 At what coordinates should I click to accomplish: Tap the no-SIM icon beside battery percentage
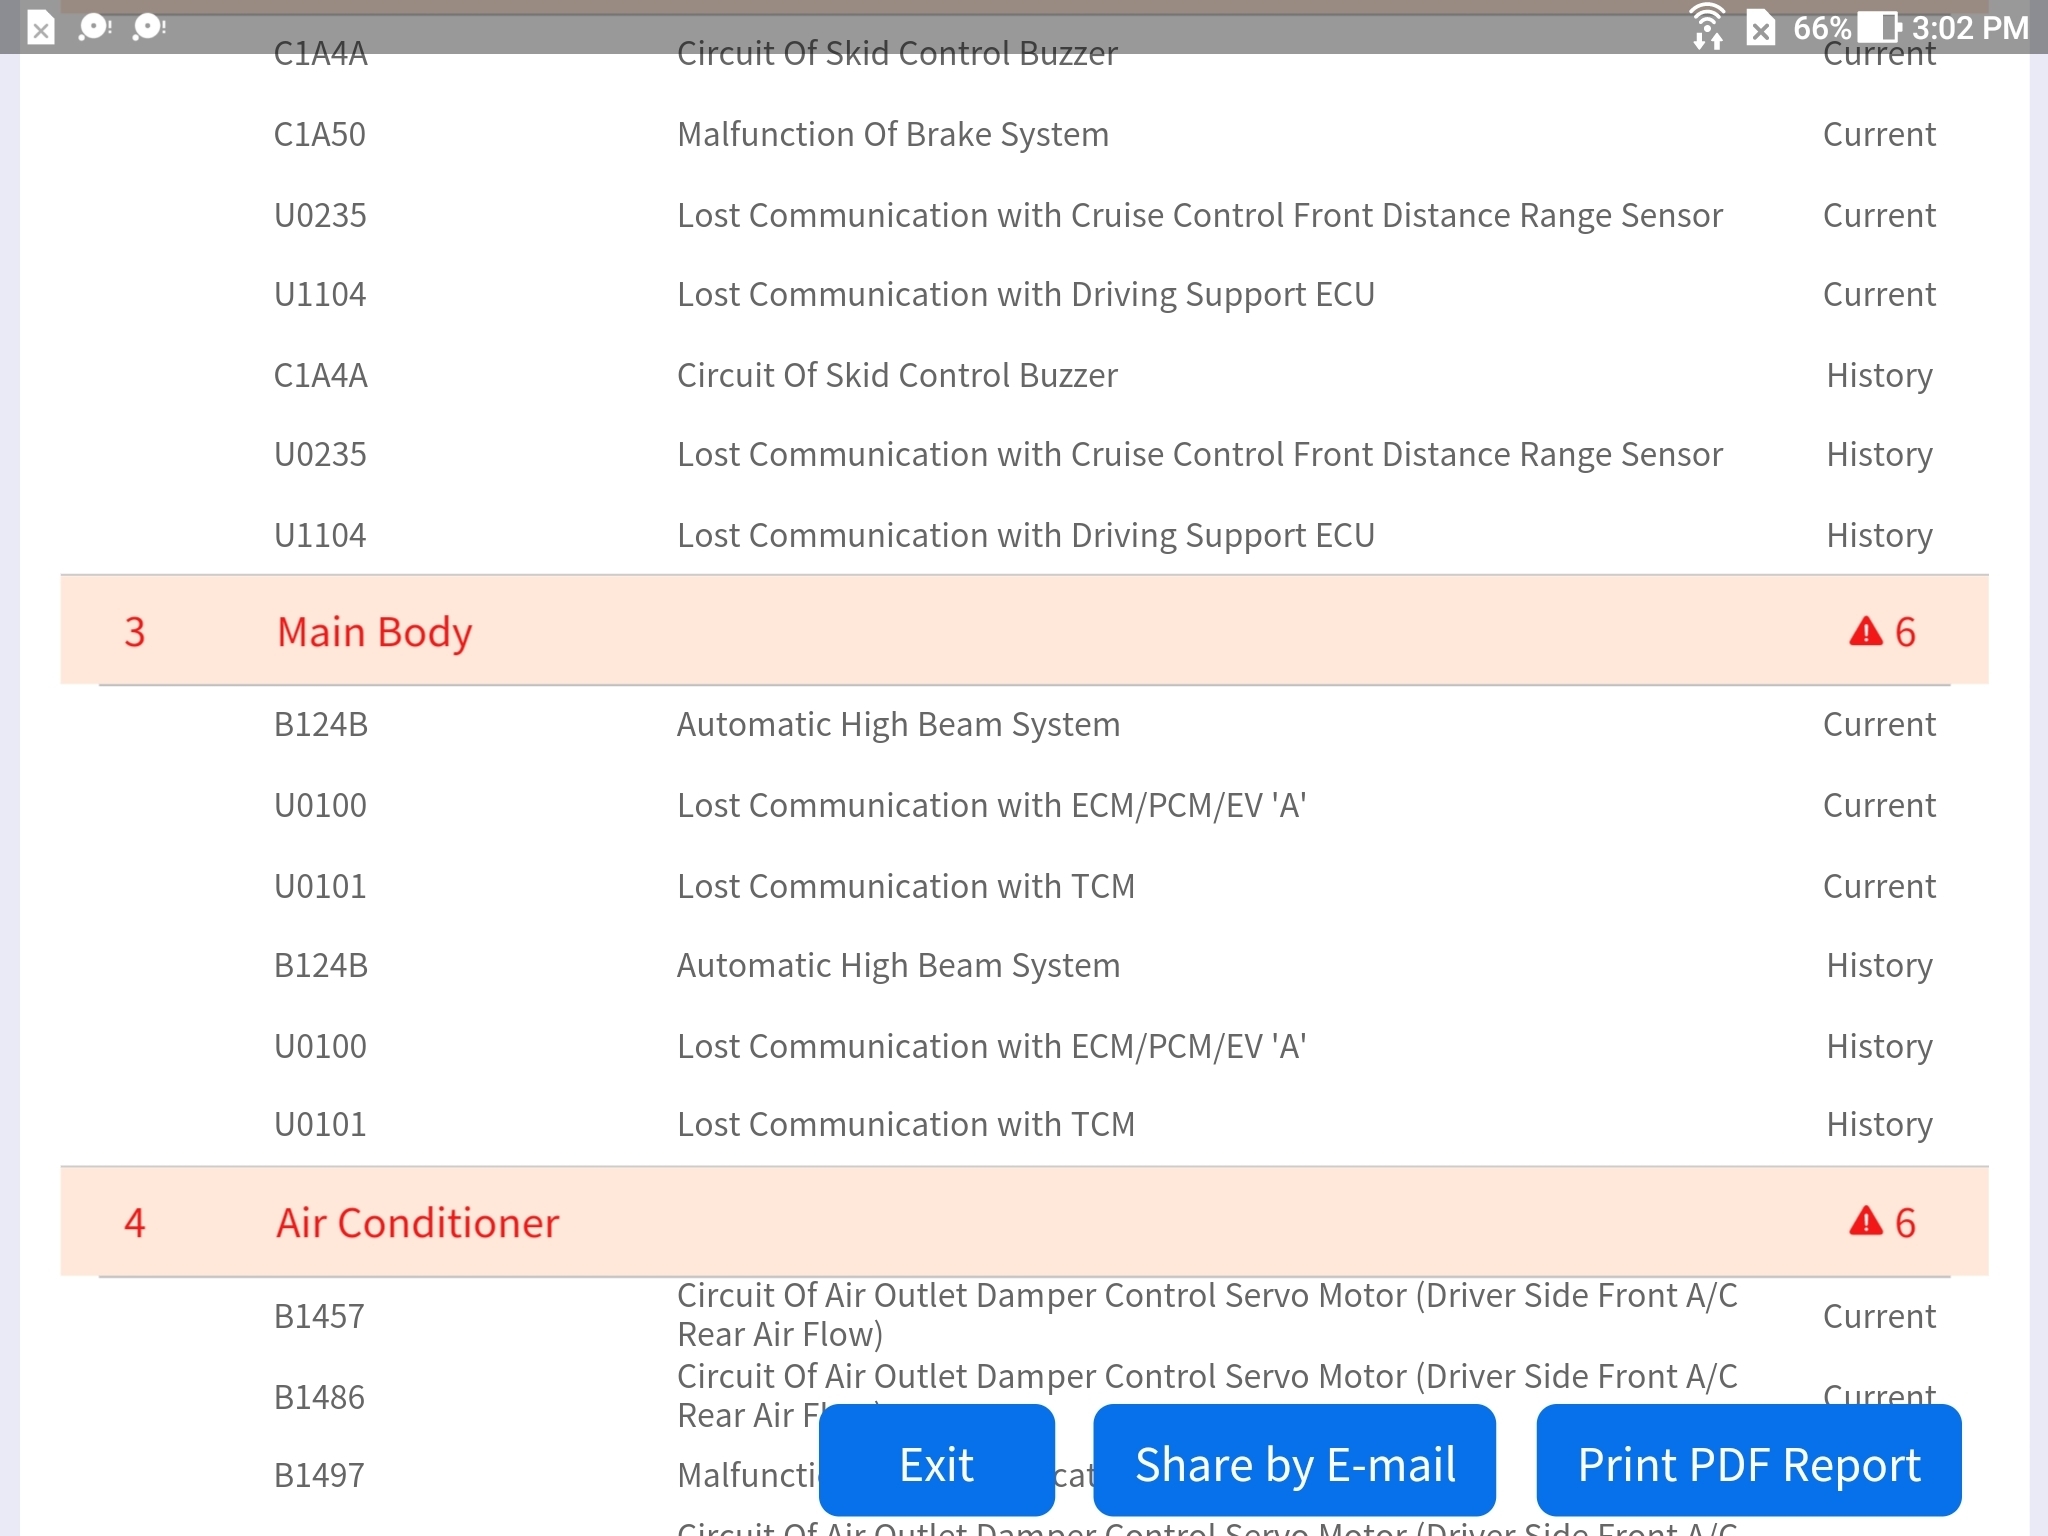[1760, 28]
